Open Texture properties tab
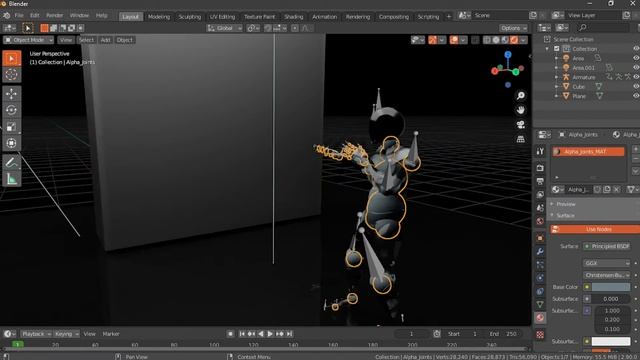Image resolution: width=640 pixels, height=360 pixels. 540,335
